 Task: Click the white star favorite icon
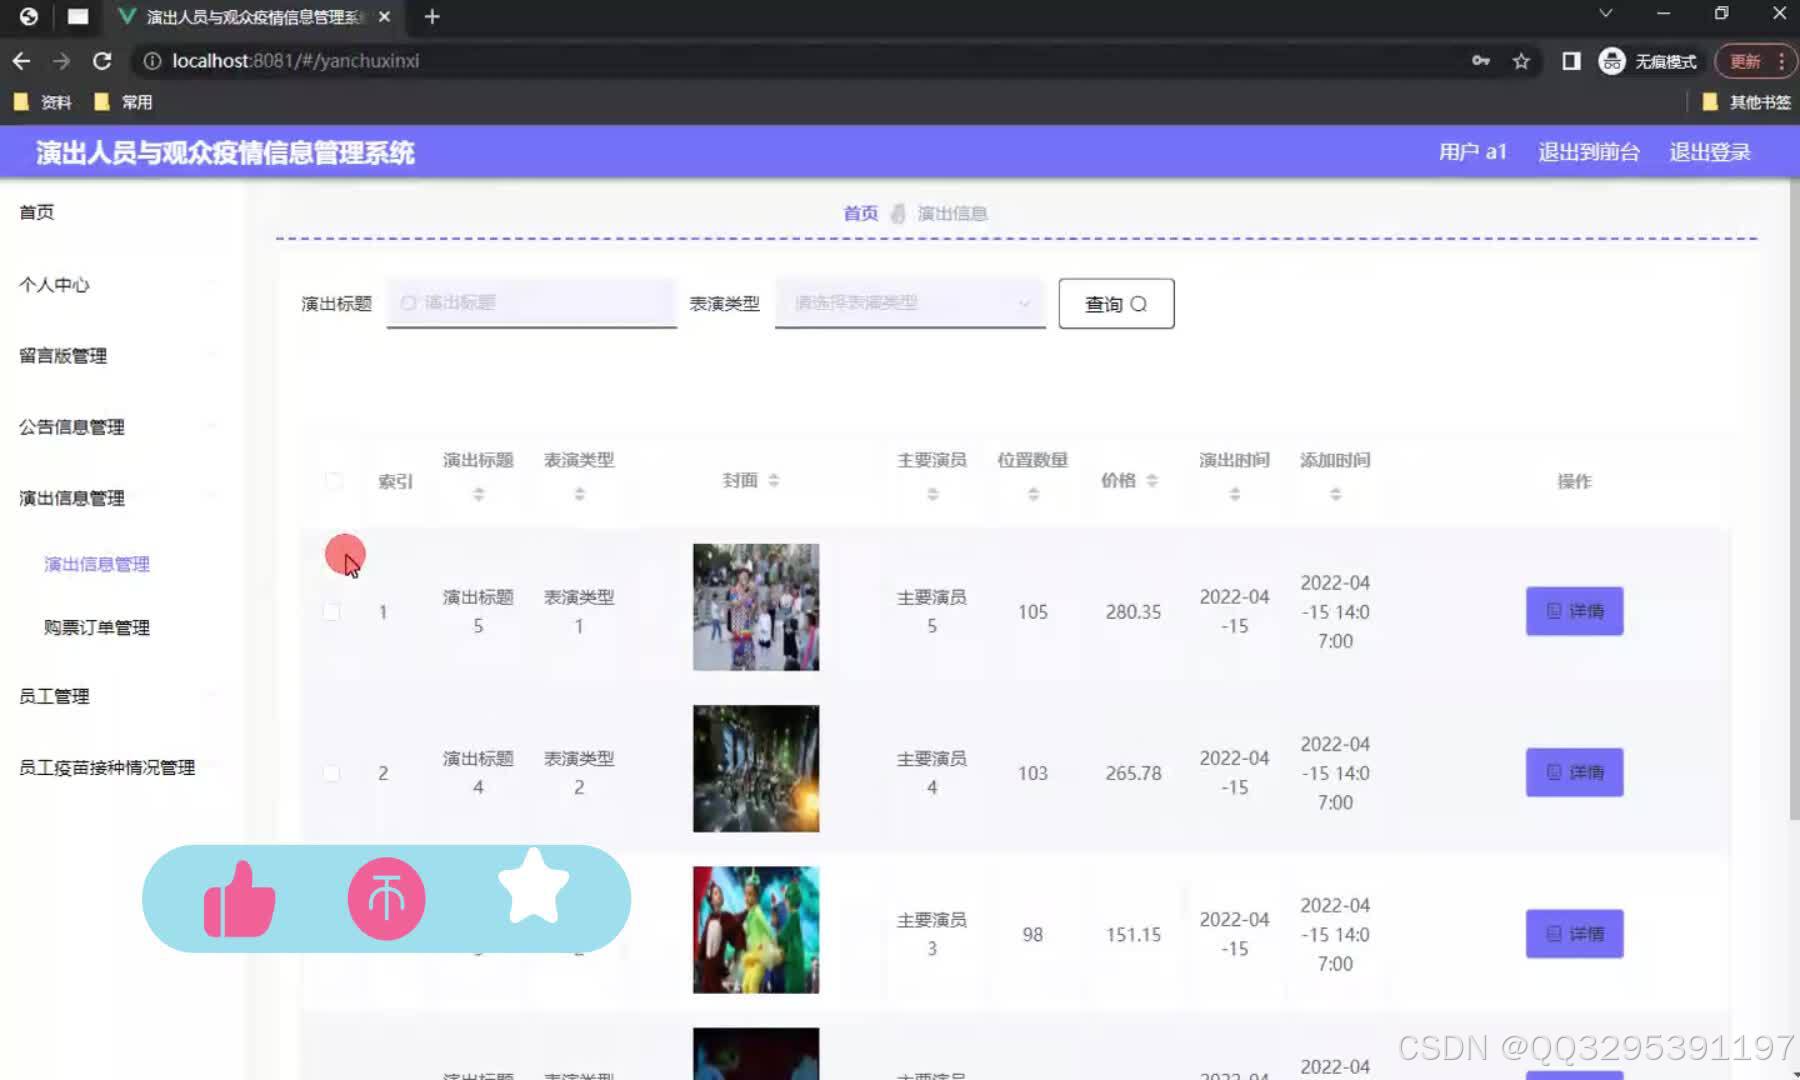(x=533, y=886)
